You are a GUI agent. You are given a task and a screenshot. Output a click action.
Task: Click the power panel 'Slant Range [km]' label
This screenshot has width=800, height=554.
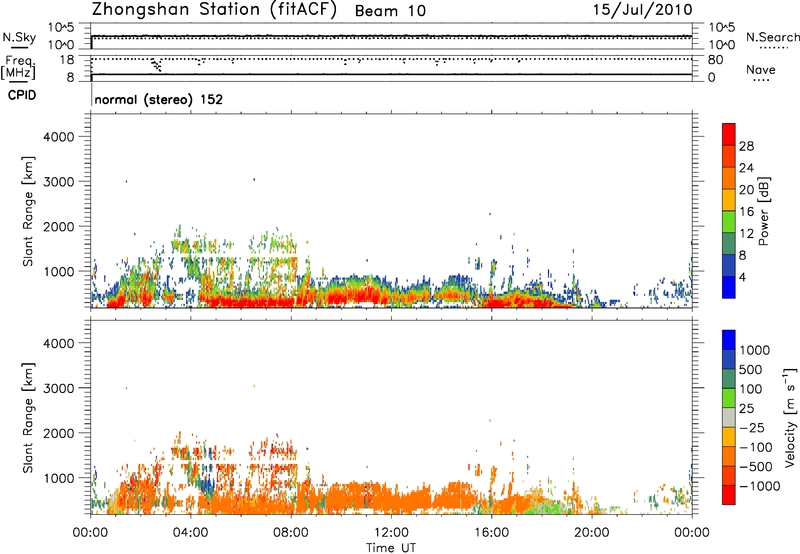28,211
